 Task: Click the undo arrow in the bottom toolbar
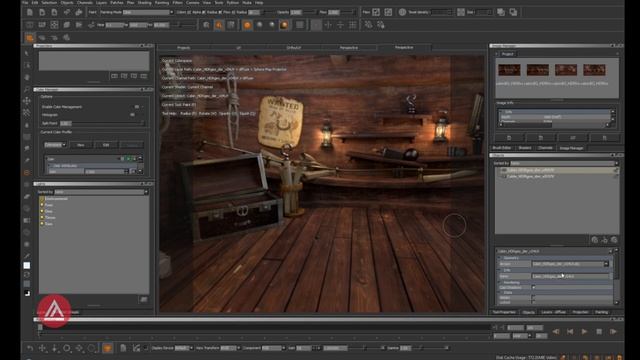click(x=30, y=348)
